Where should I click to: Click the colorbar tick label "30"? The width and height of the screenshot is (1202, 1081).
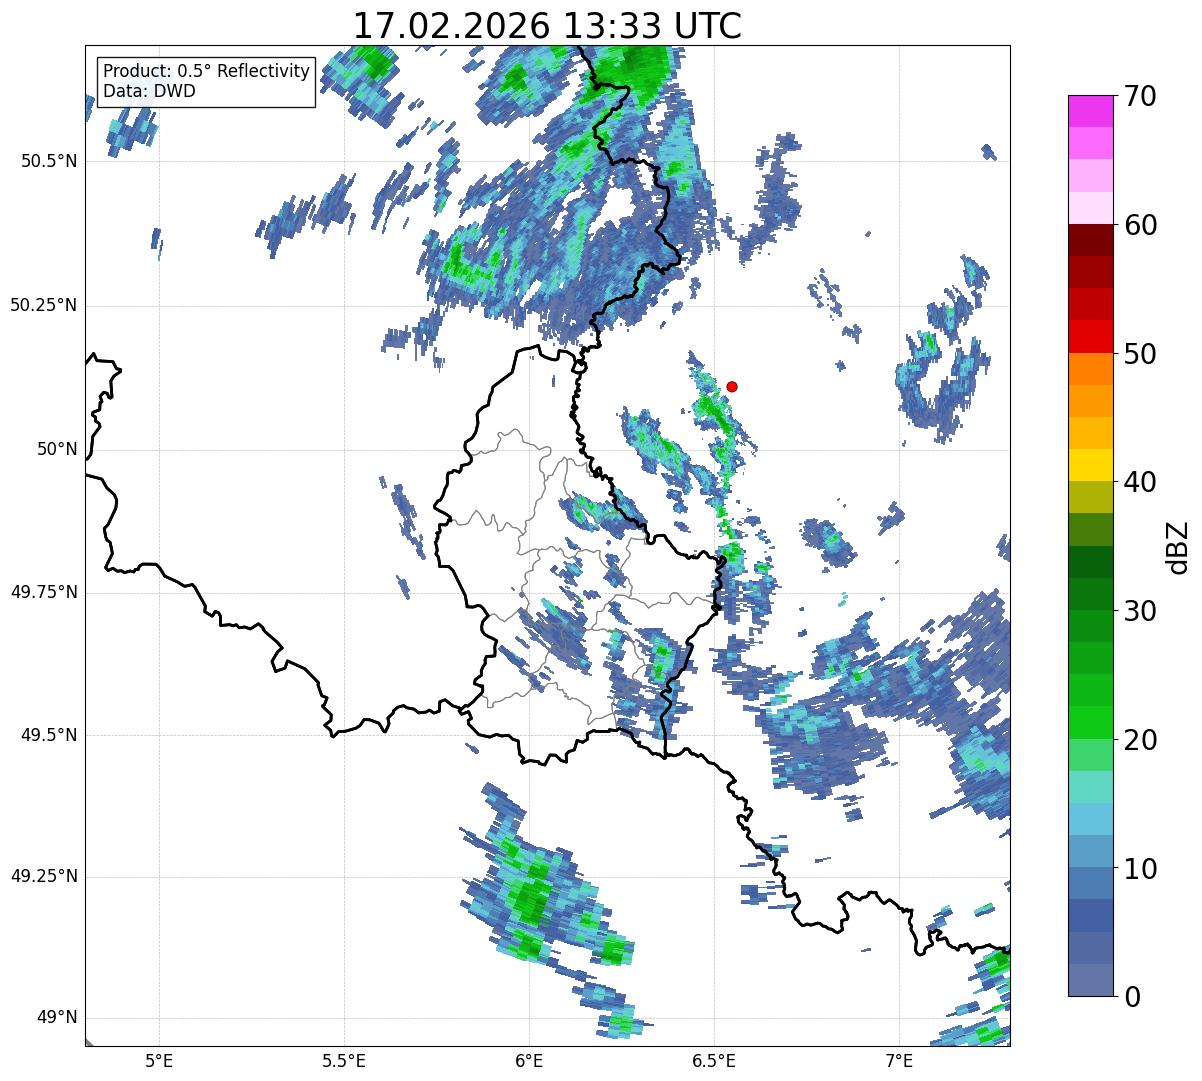(x=1141, y=611)
